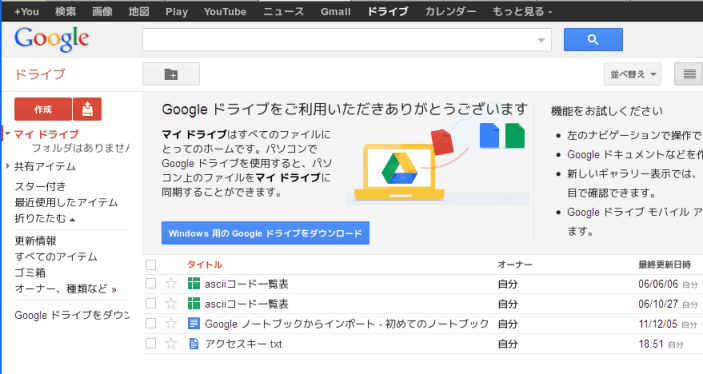The image size is (703, 374).
Task: Open オーナー、種類など filter options
Action: (65, 289)
